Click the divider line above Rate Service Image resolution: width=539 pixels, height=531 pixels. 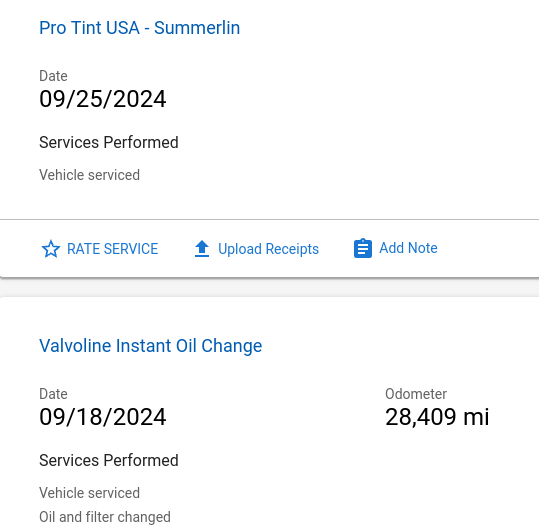pos(270,219)
